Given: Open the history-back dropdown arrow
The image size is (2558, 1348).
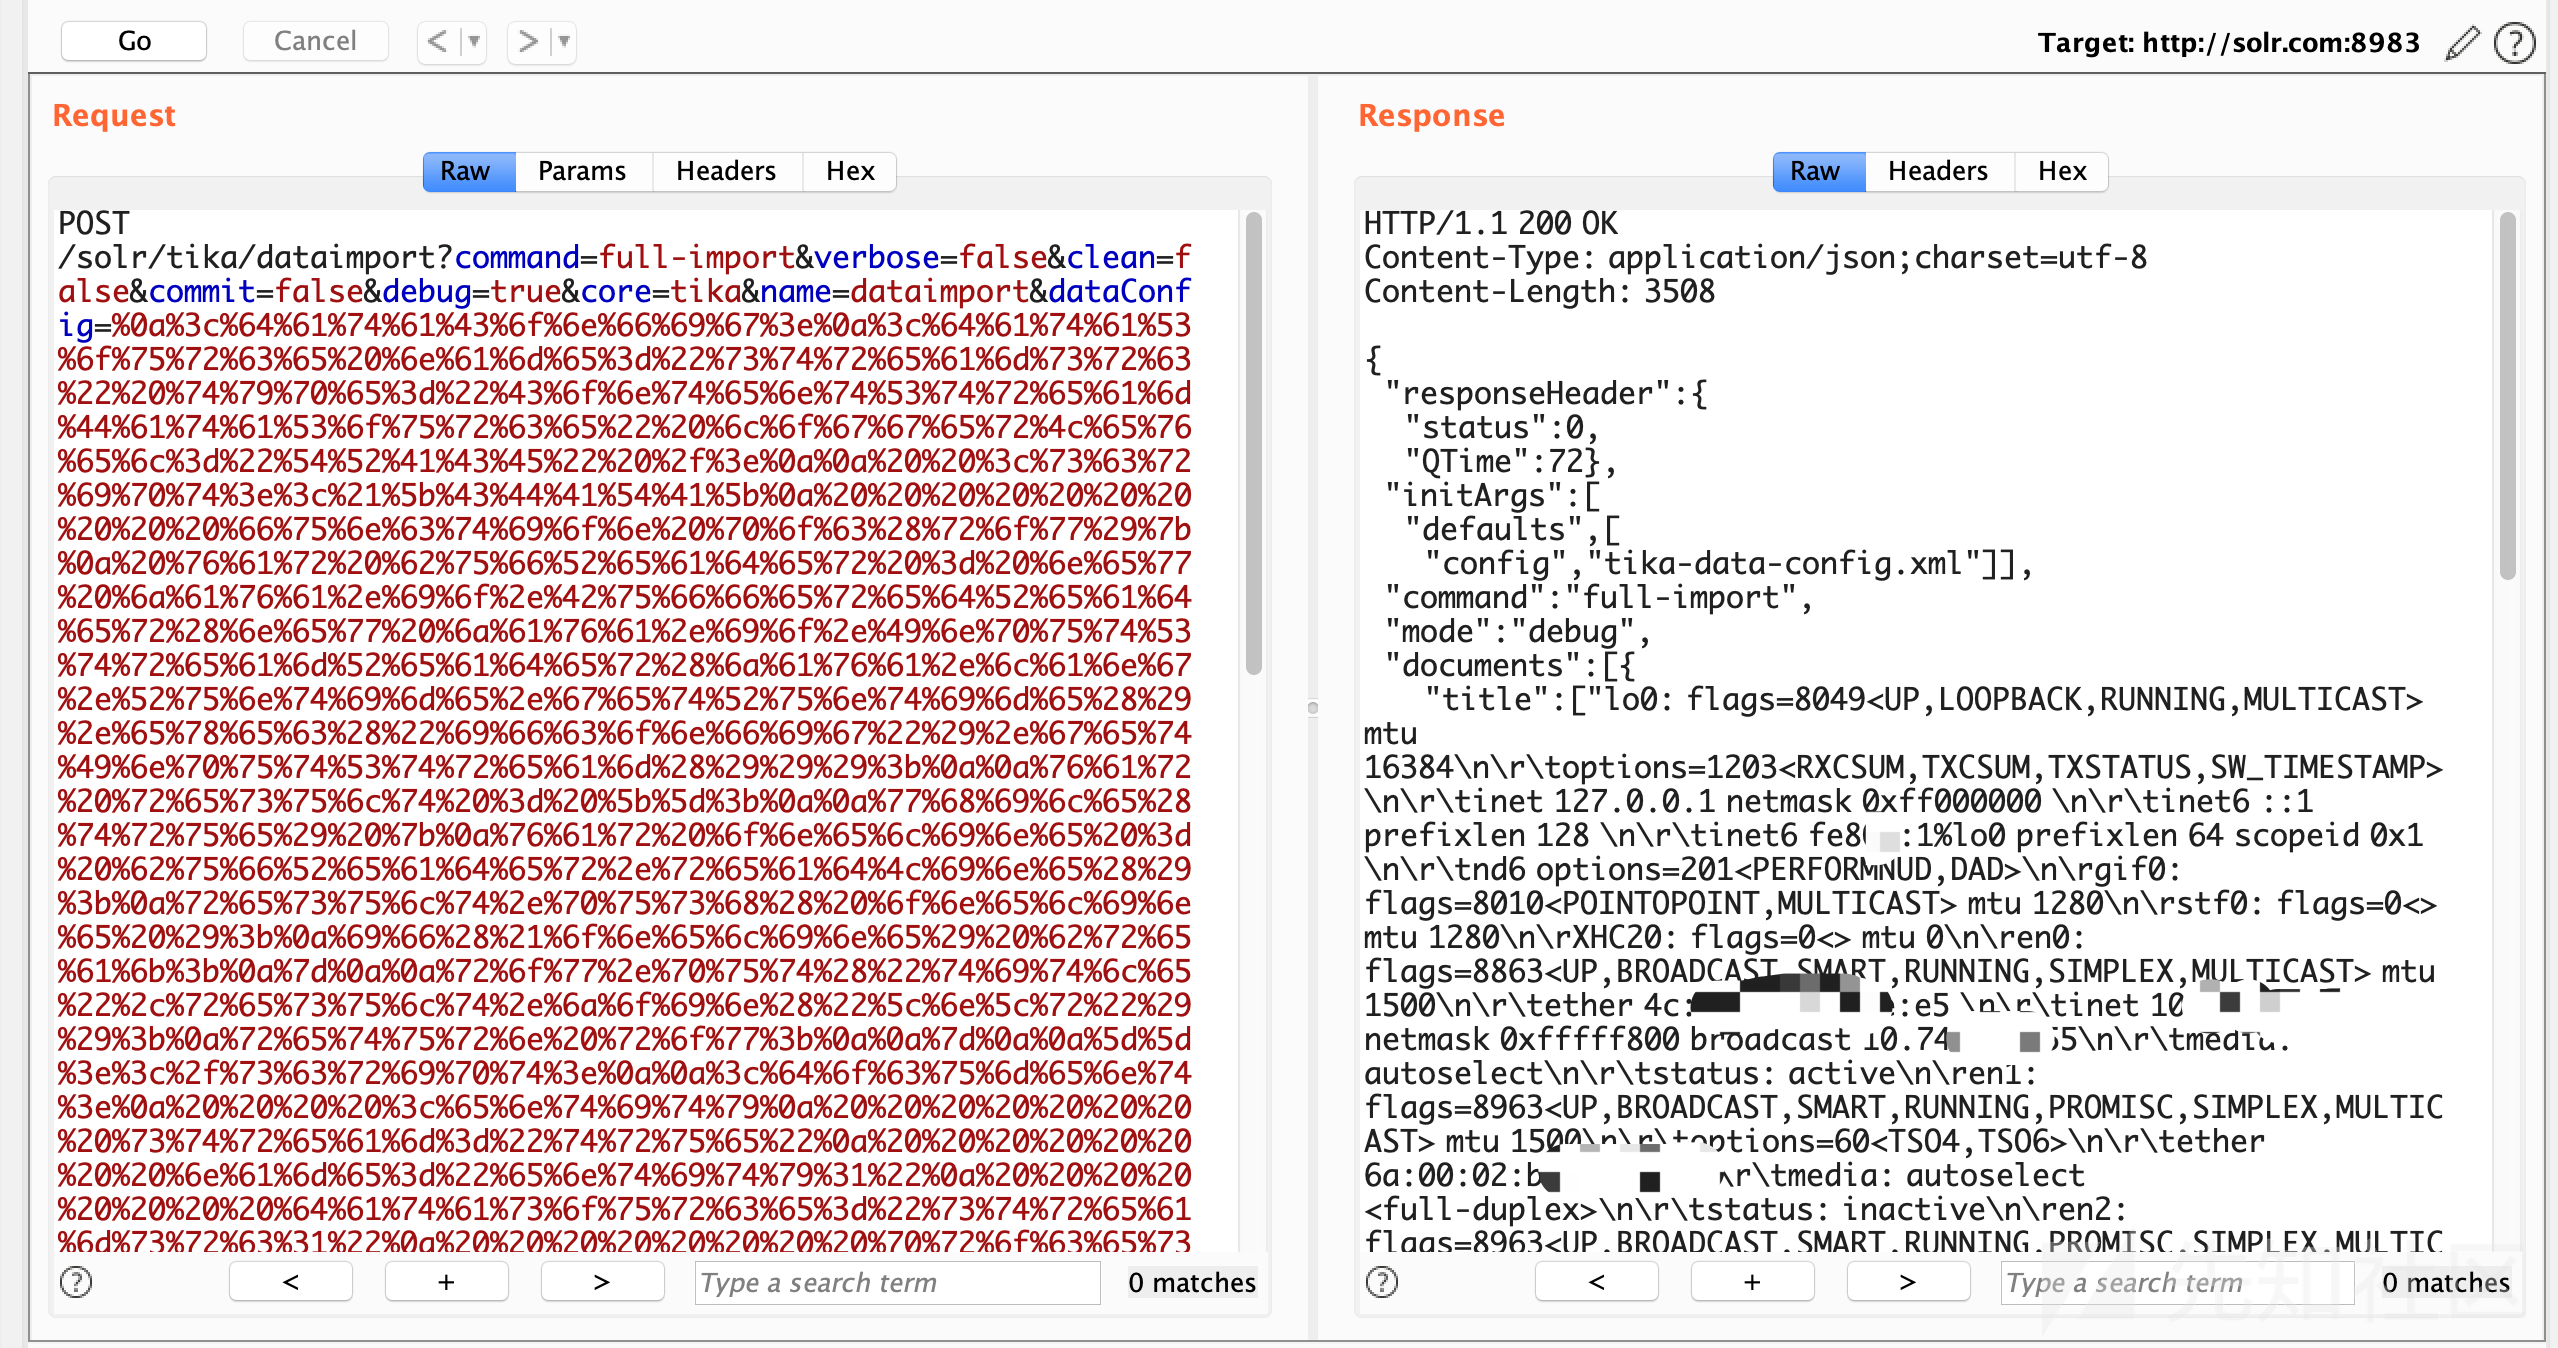Looking at the screenshot, I should point(474,41).
